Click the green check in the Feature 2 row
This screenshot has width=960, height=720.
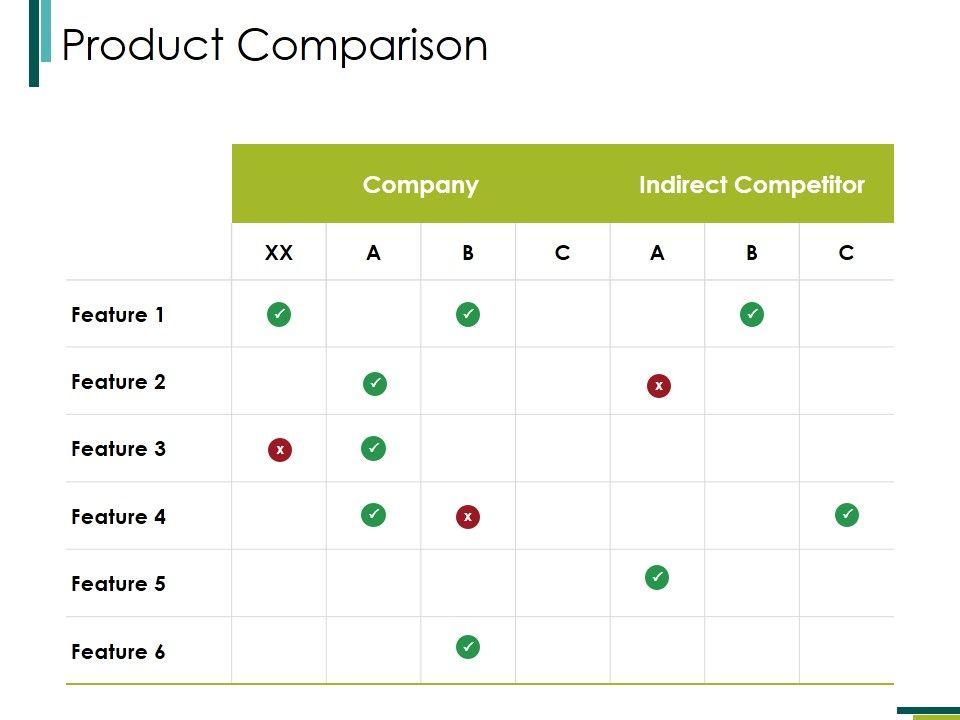[x=374, y=383]
